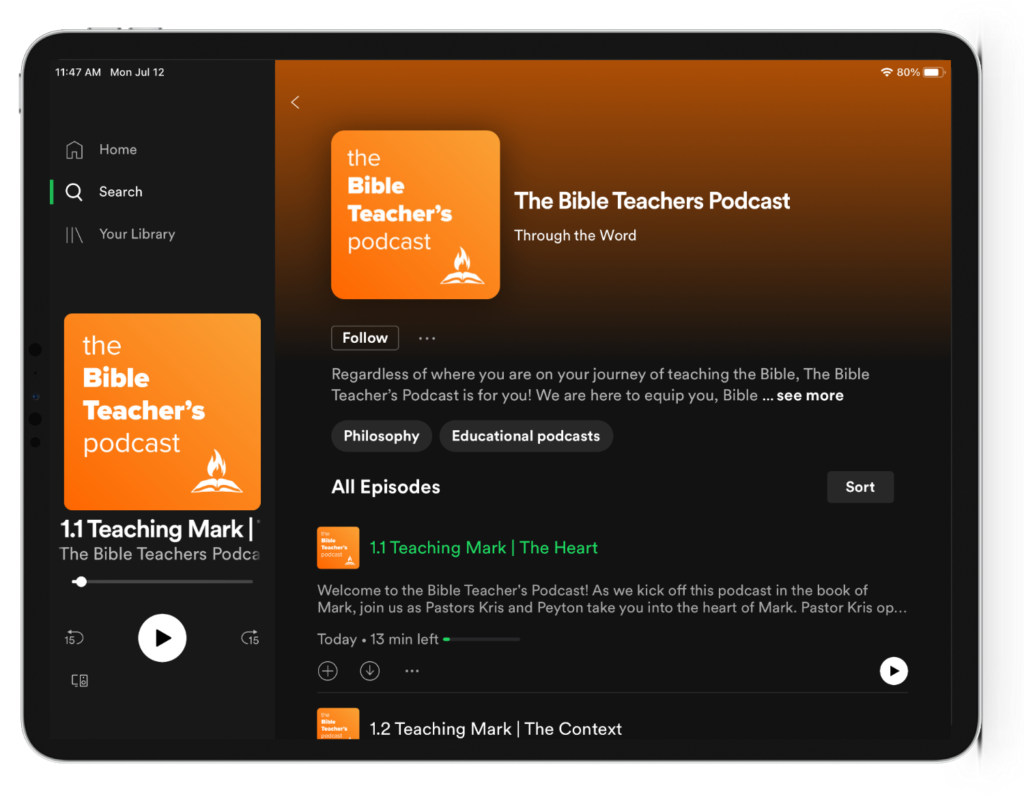Play episode 1.1 from the episode list

point(893,671)
